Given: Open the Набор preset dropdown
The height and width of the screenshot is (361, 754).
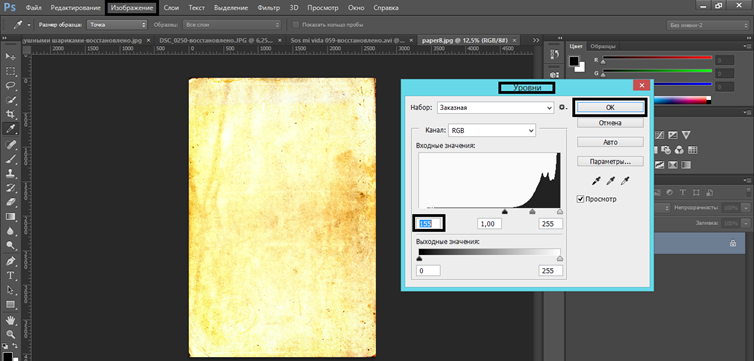Looking at the screenshot, I should click(x=496, y=108).
